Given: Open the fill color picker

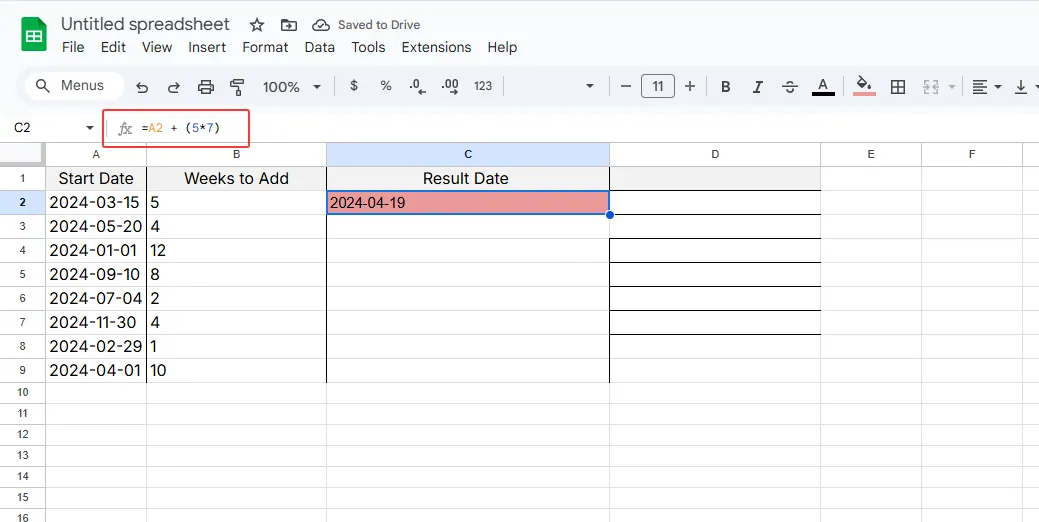Looking at the screenshot, I should pyautogui.click(x=865, y=87).
